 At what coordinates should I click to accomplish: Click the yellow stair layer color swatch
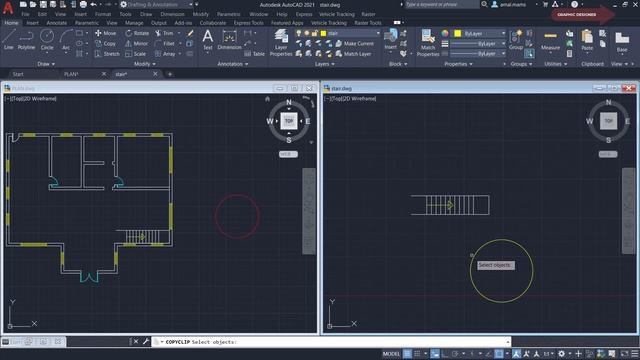[x=323, y=33]
